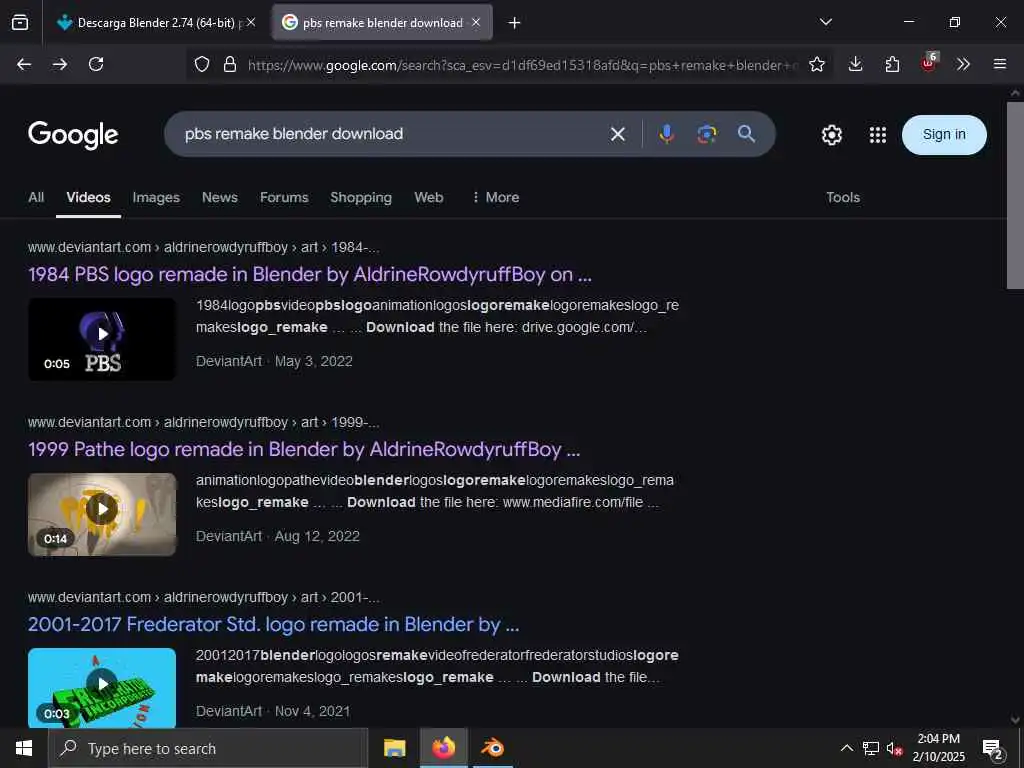Viewport: 1024px width, 768px height.
Task: Open the Action Center notifications
Action: [993, 749]
